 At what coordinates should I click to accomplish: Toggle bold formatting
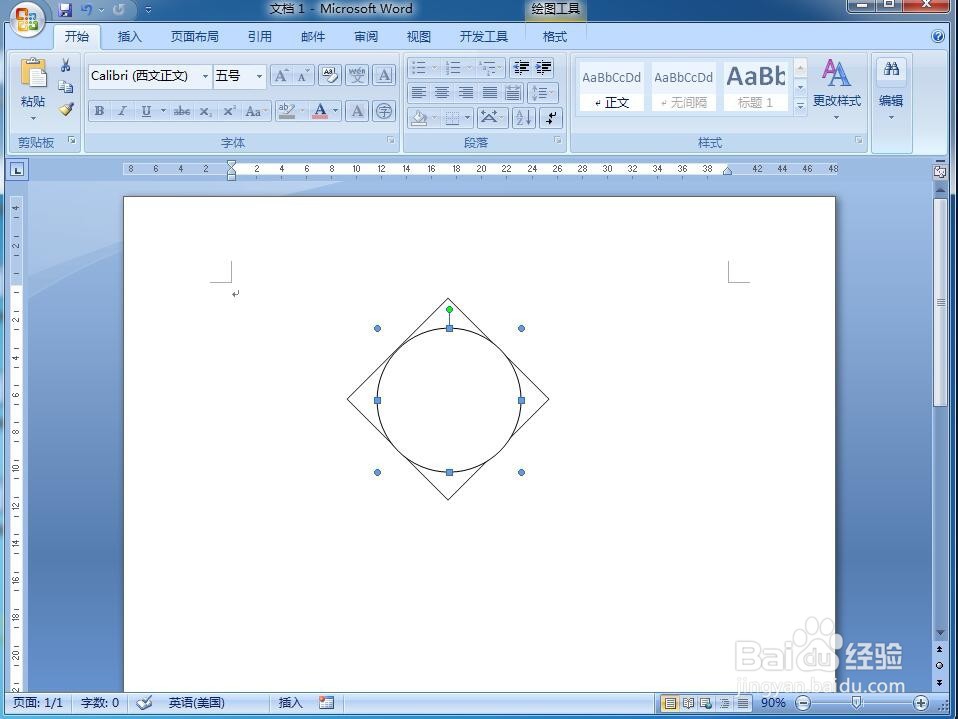coord(98,111)
